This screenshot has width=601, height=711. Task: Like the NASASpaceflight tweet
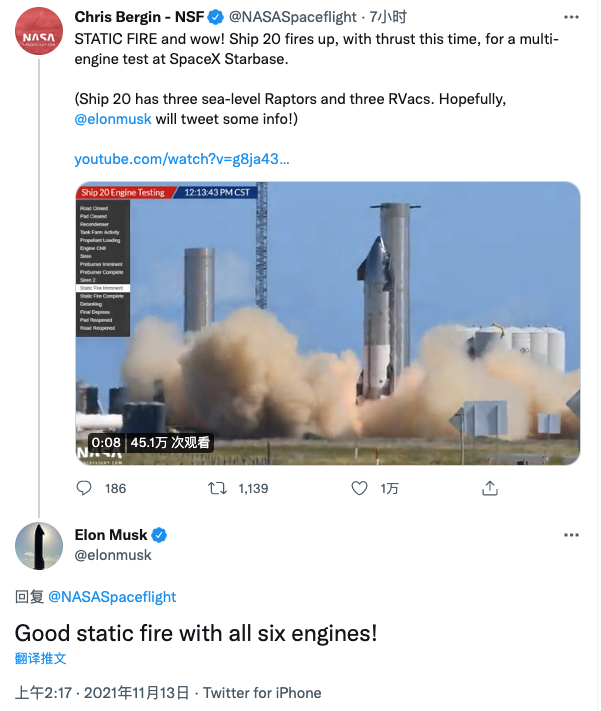tap(360, 488)
